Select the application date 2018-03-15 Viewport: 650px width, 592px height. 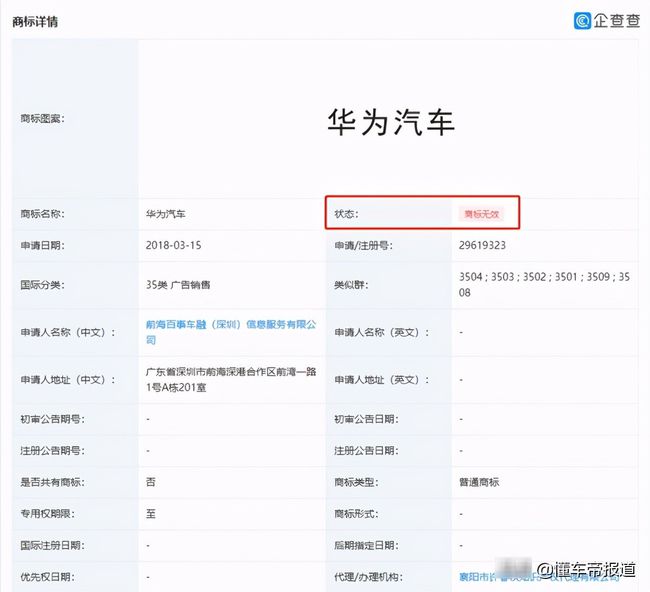(x=173, y=245)
